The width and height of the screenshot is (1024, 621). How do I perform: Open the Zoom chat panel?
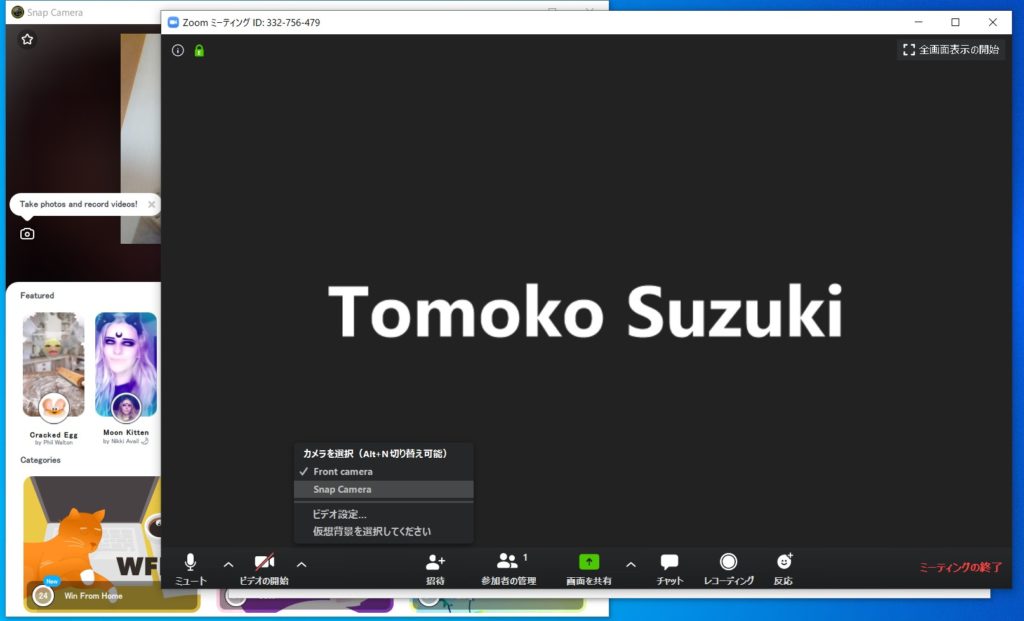click(x=669, y=569)
